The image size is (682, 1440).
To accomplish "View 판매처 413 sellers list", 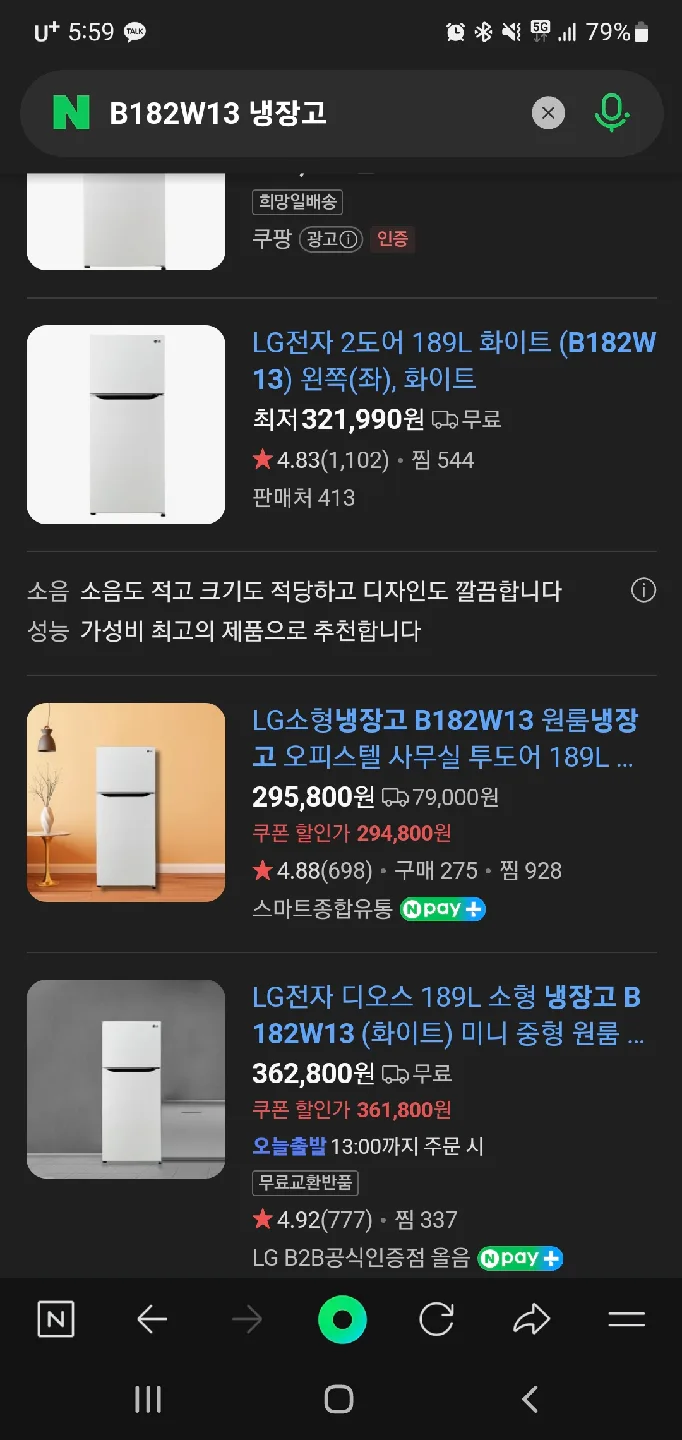I will click(x=304, y=497).
